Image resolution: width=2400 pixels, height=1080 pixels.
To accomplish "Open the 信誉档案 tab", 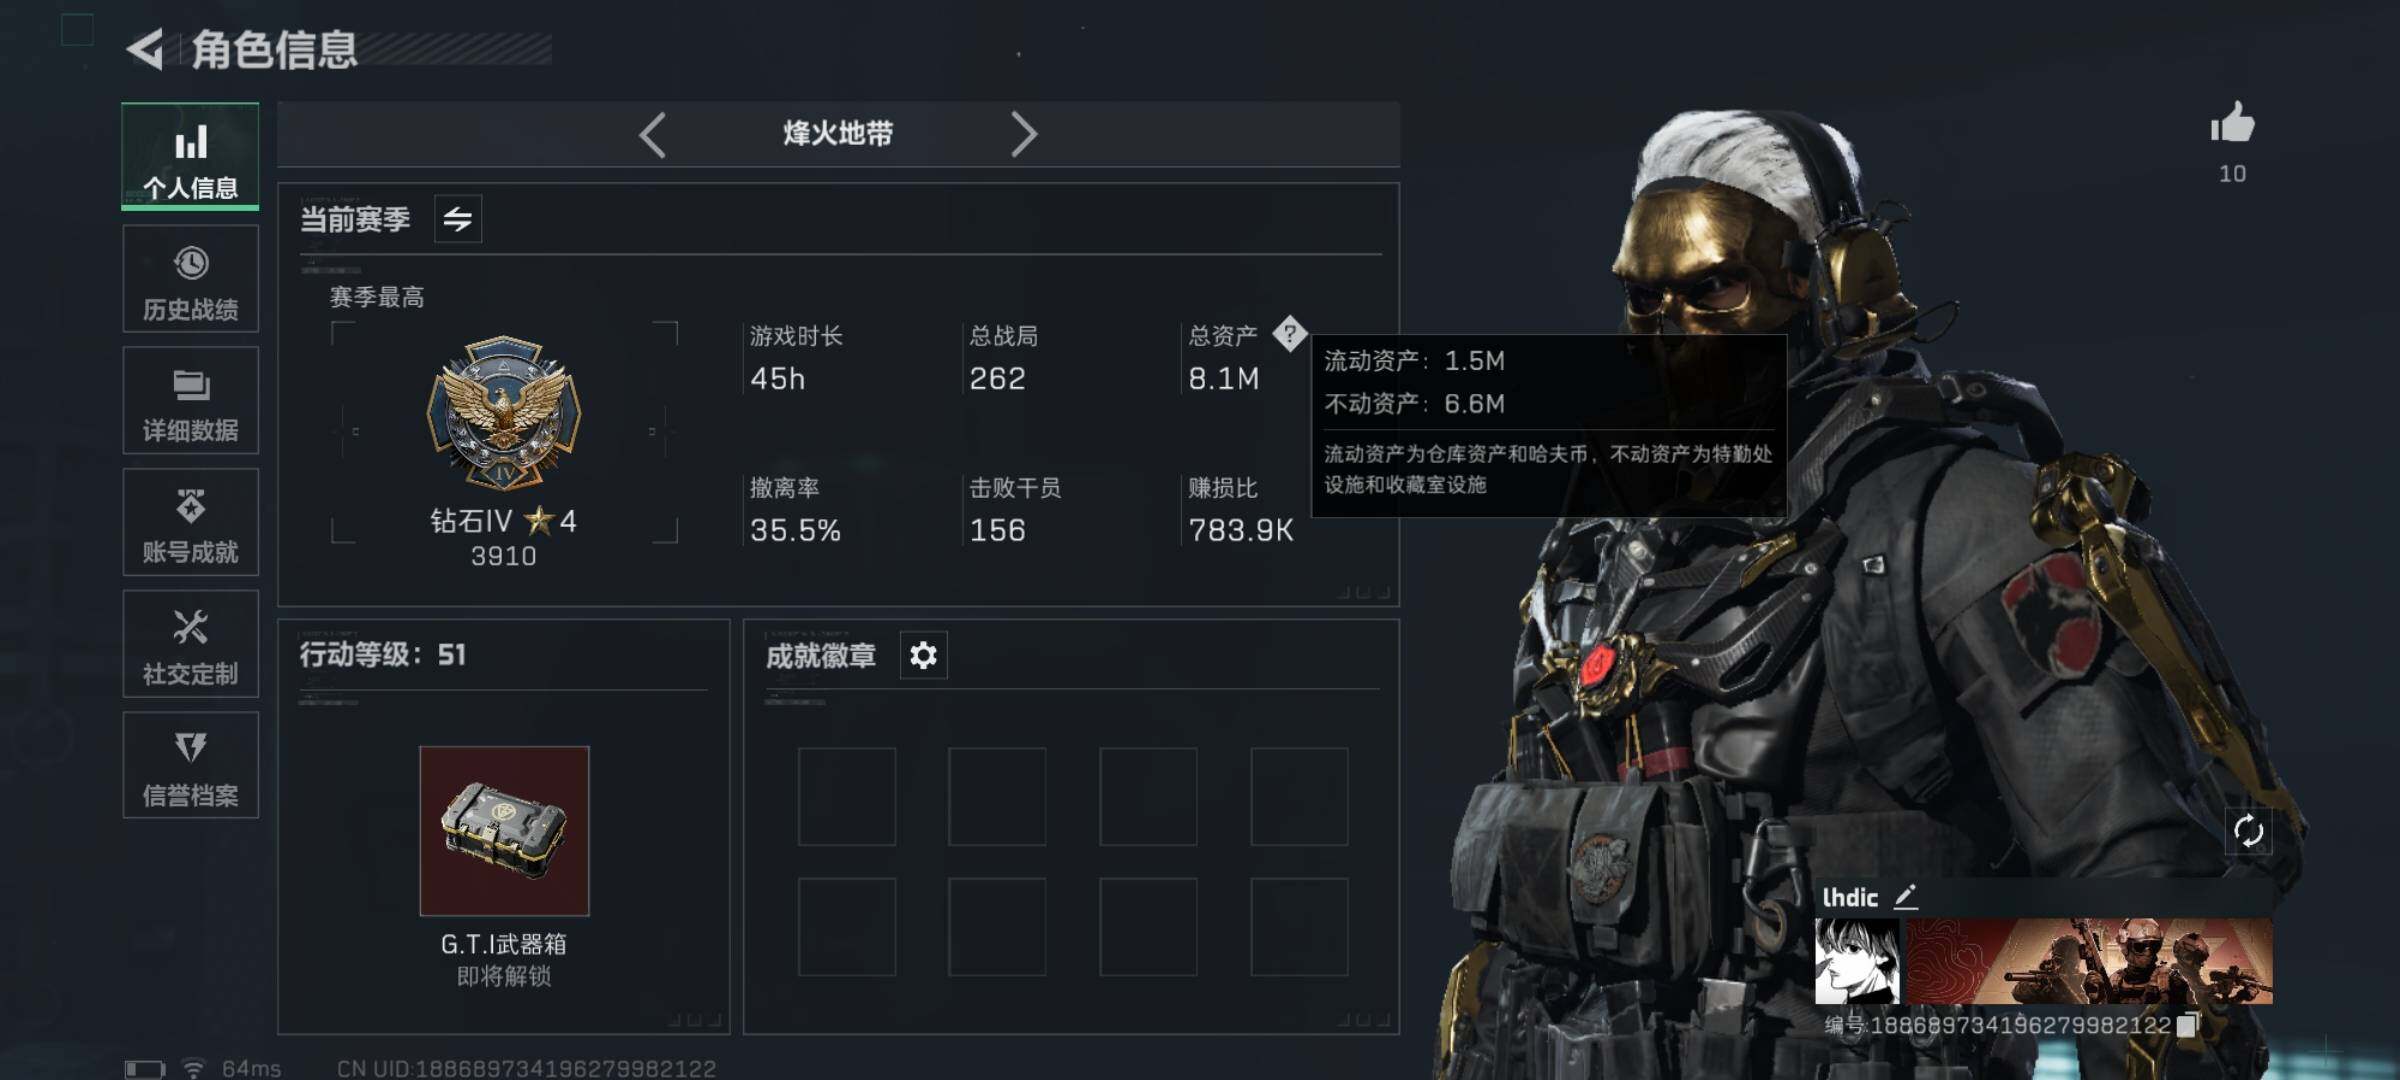I will tap(190, 766).
